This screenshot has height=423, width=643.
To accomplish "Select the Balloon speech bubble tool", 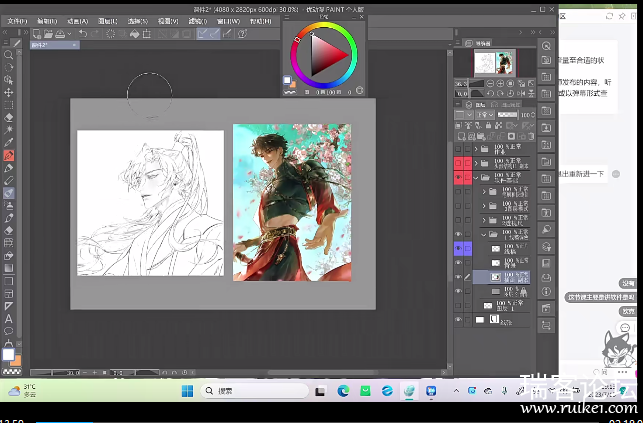I will click(x=8, y=331).
